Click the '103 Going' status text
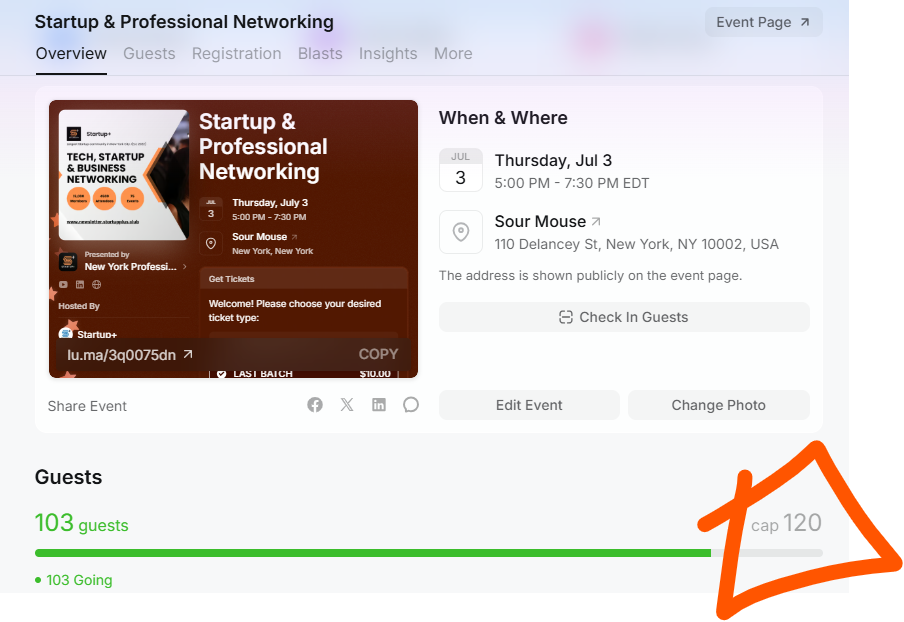This screenshot has width=904, height=622. tap(74, 580)
